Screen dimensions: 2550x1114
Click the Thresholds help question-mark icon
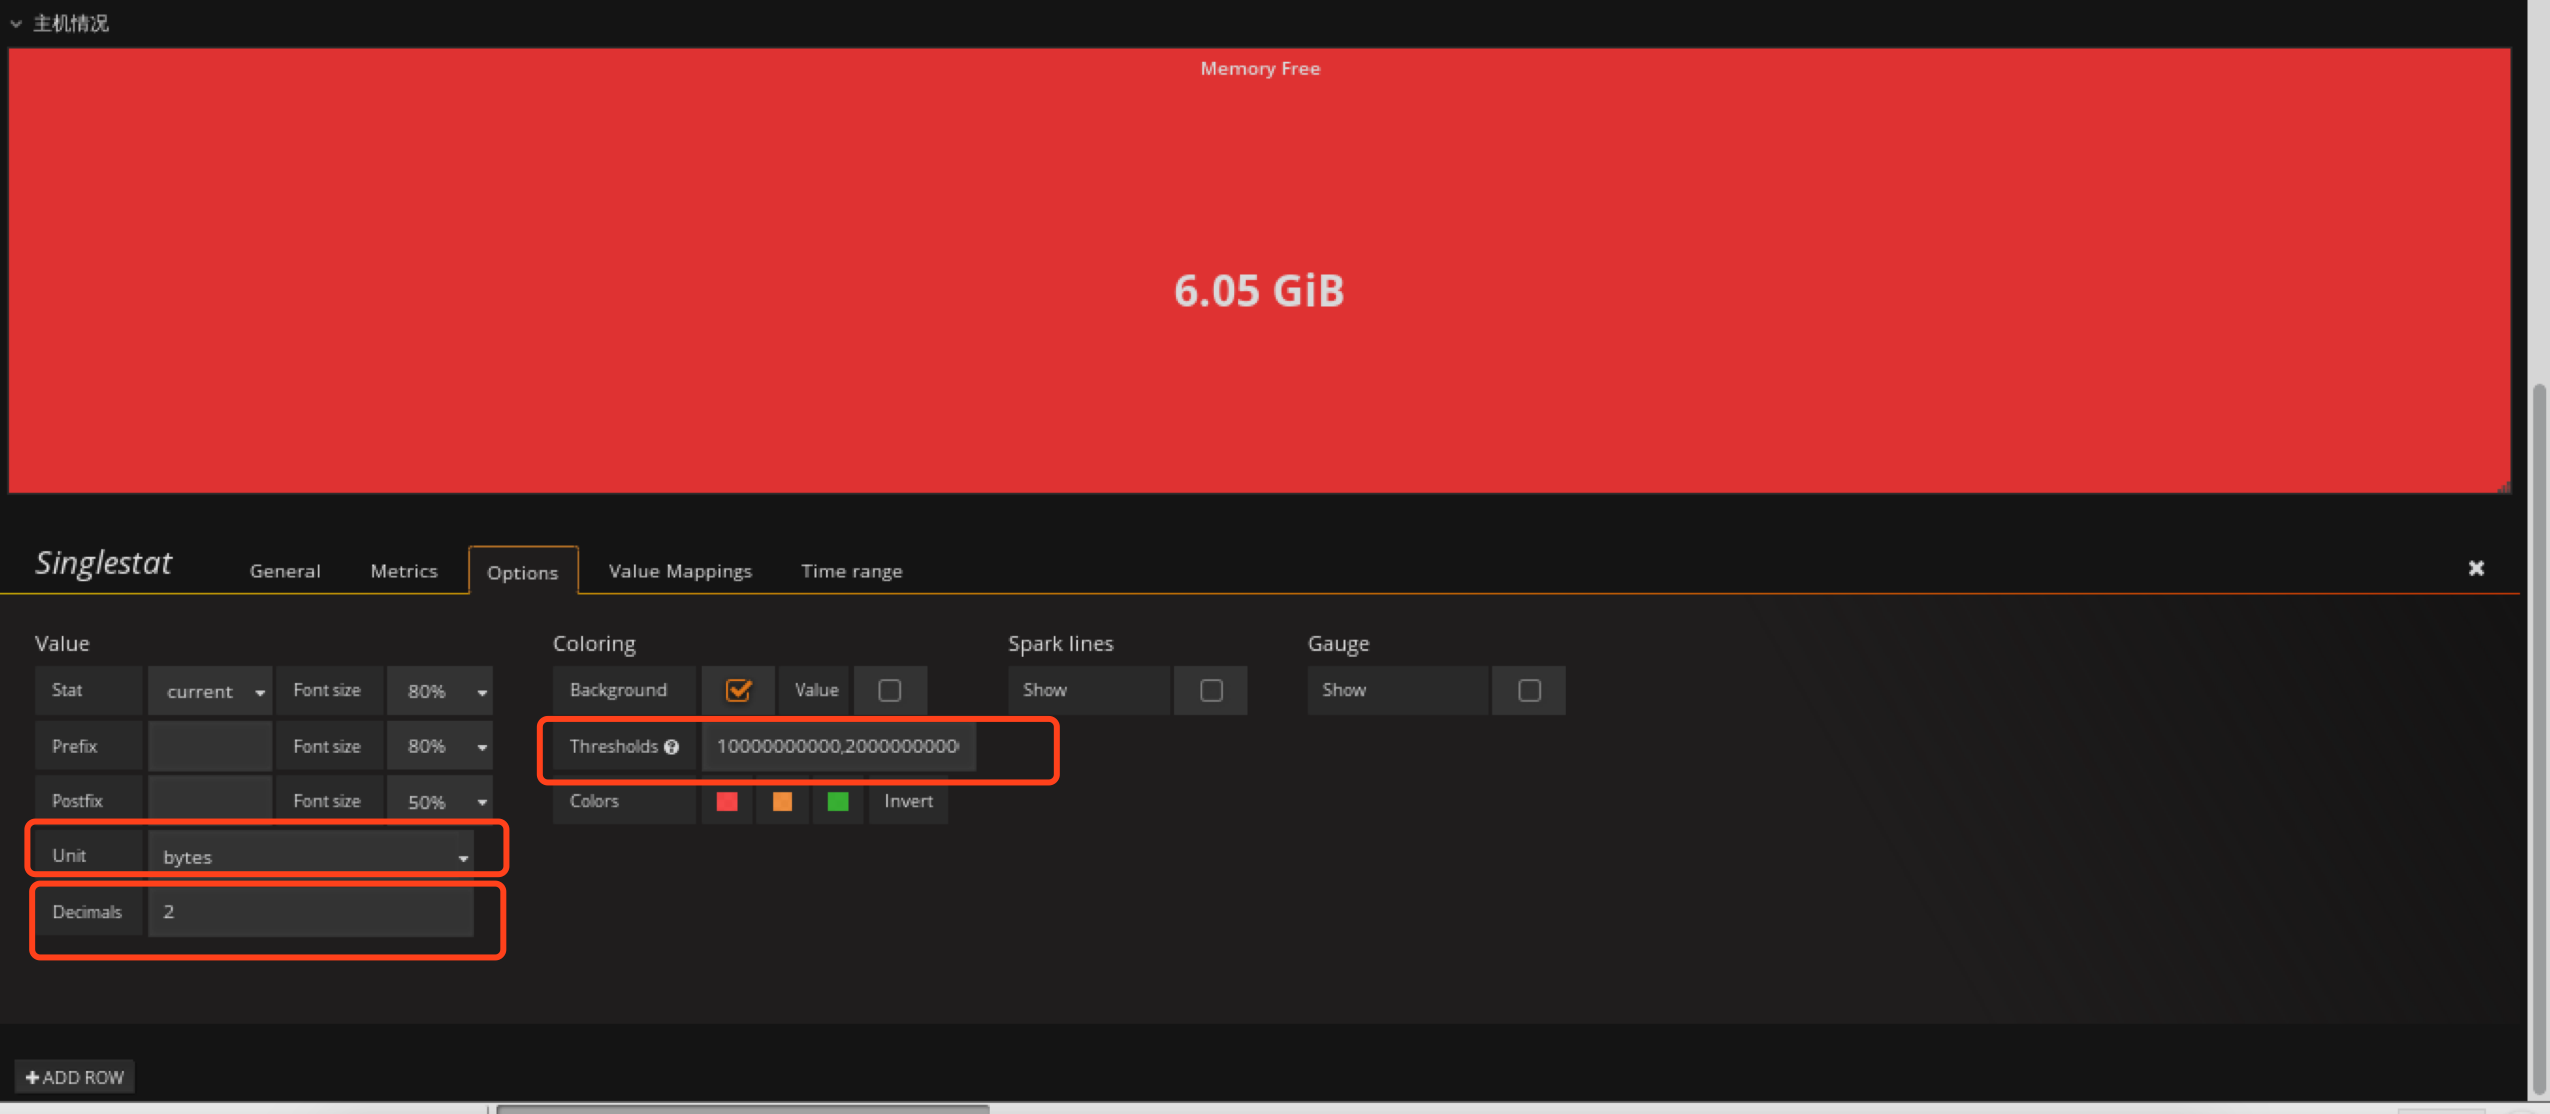click(672, 747)
